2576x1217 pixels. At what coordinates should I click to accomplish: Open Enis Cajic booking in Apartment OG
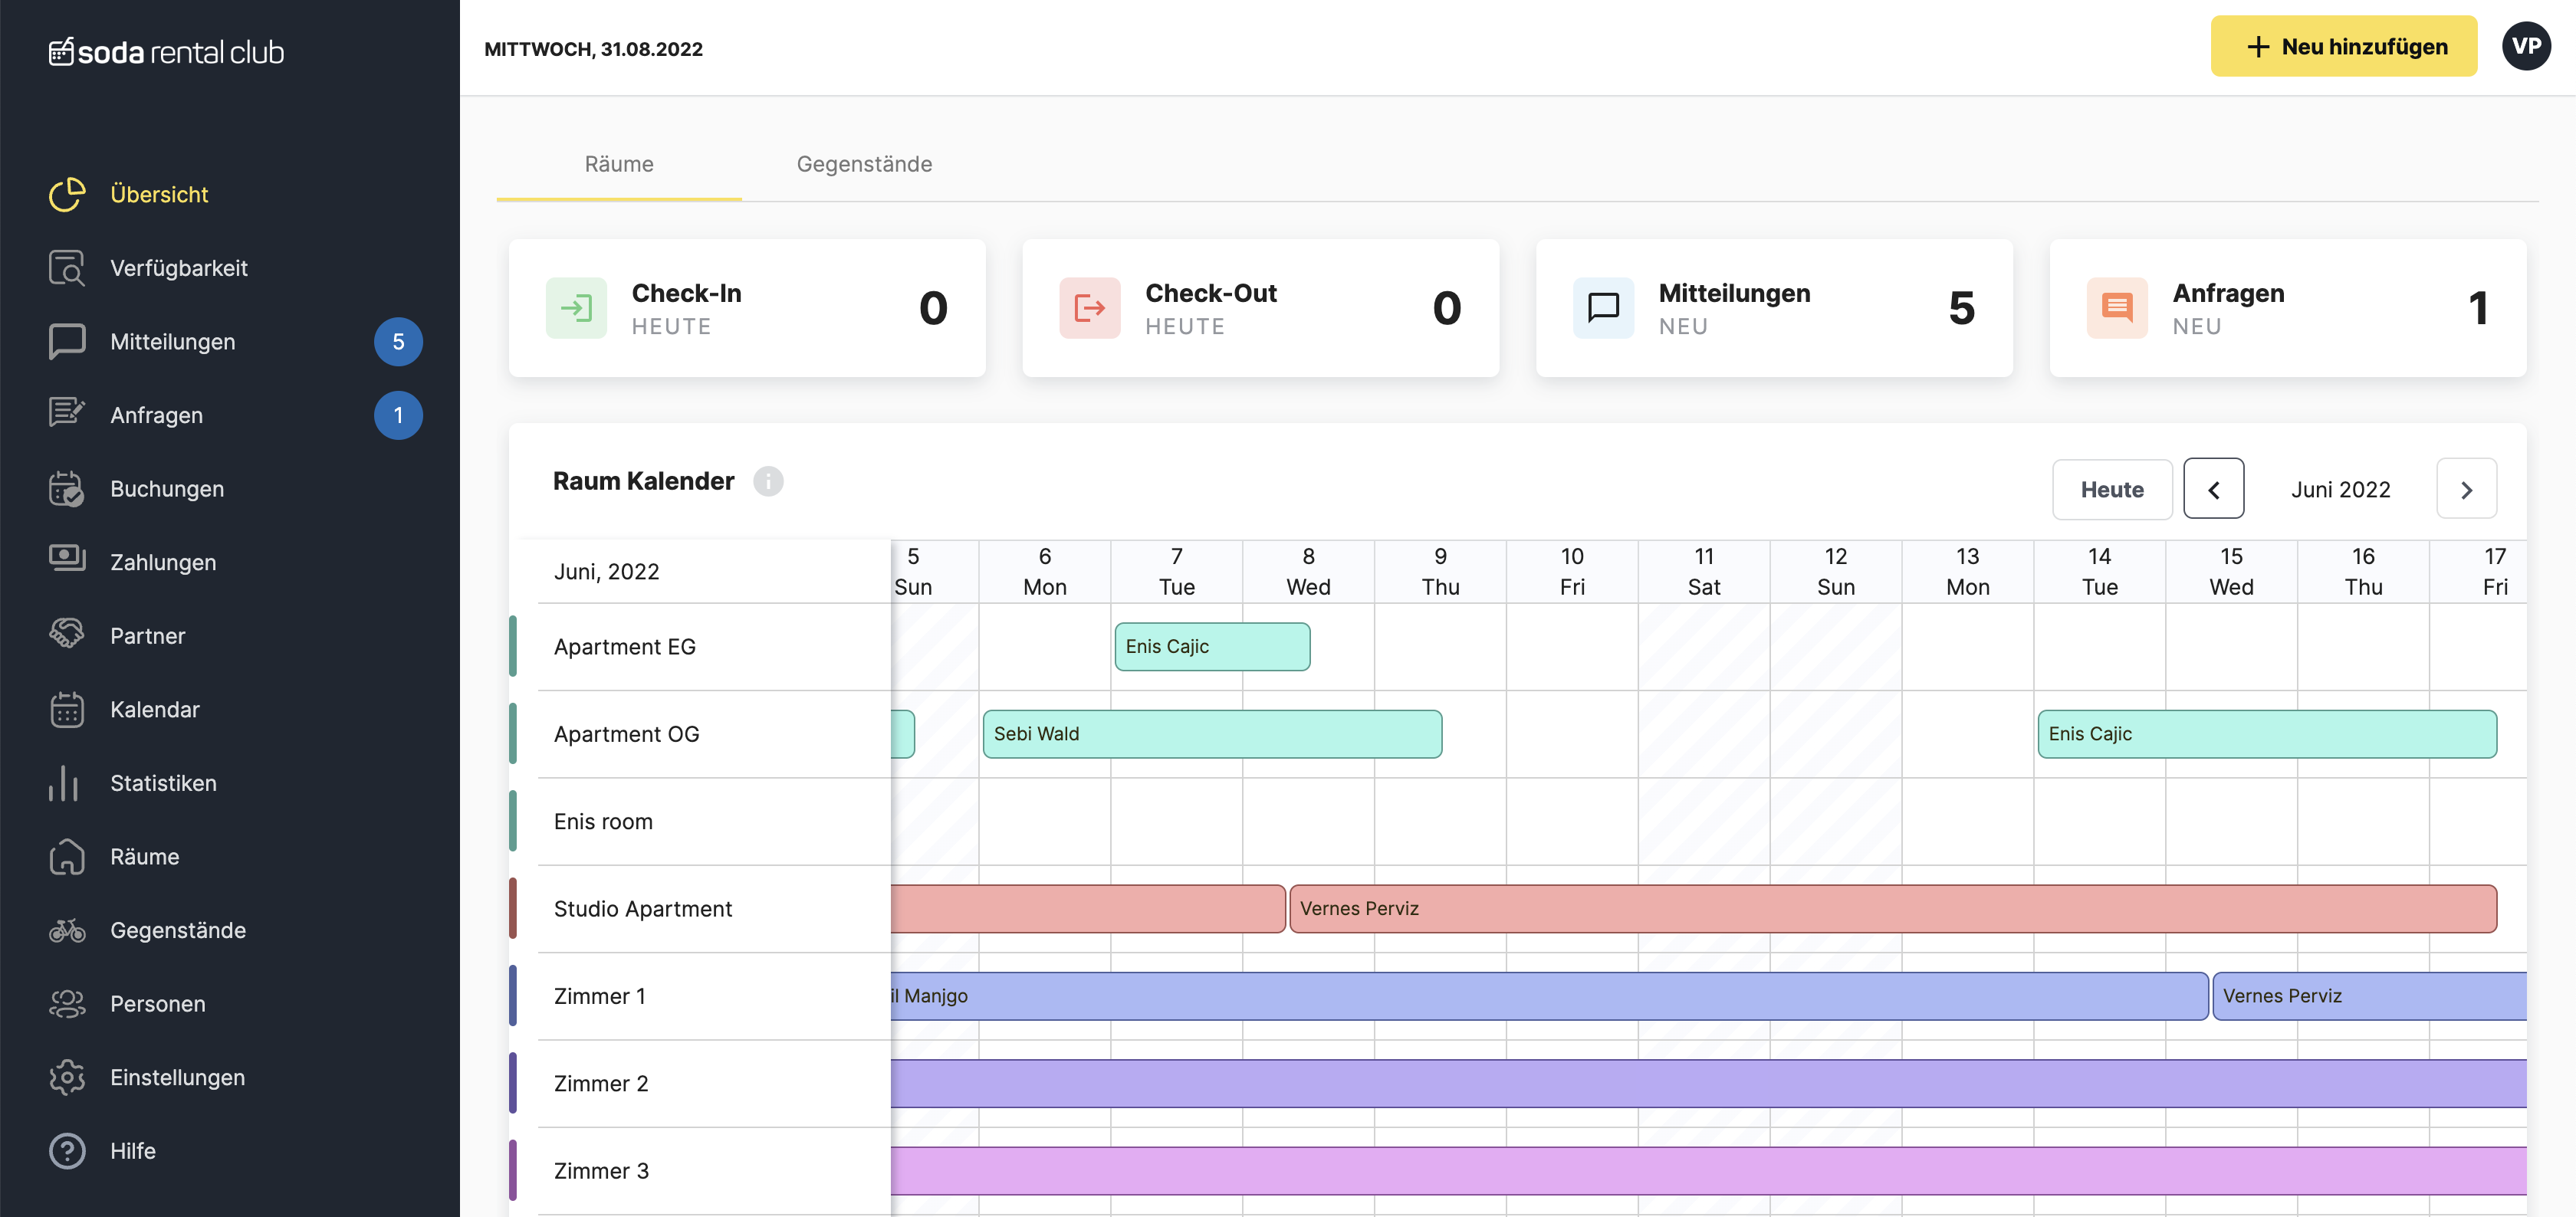point(2267,734)
